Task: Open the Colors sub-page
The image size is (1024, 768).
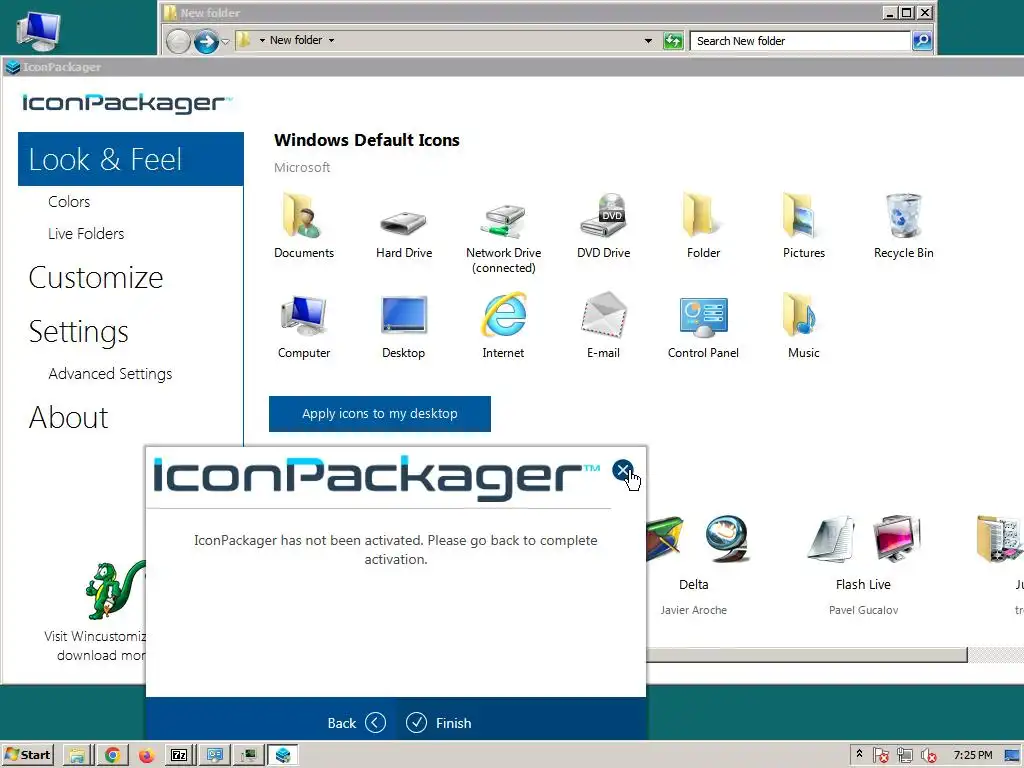Action: tap(69, 202)
